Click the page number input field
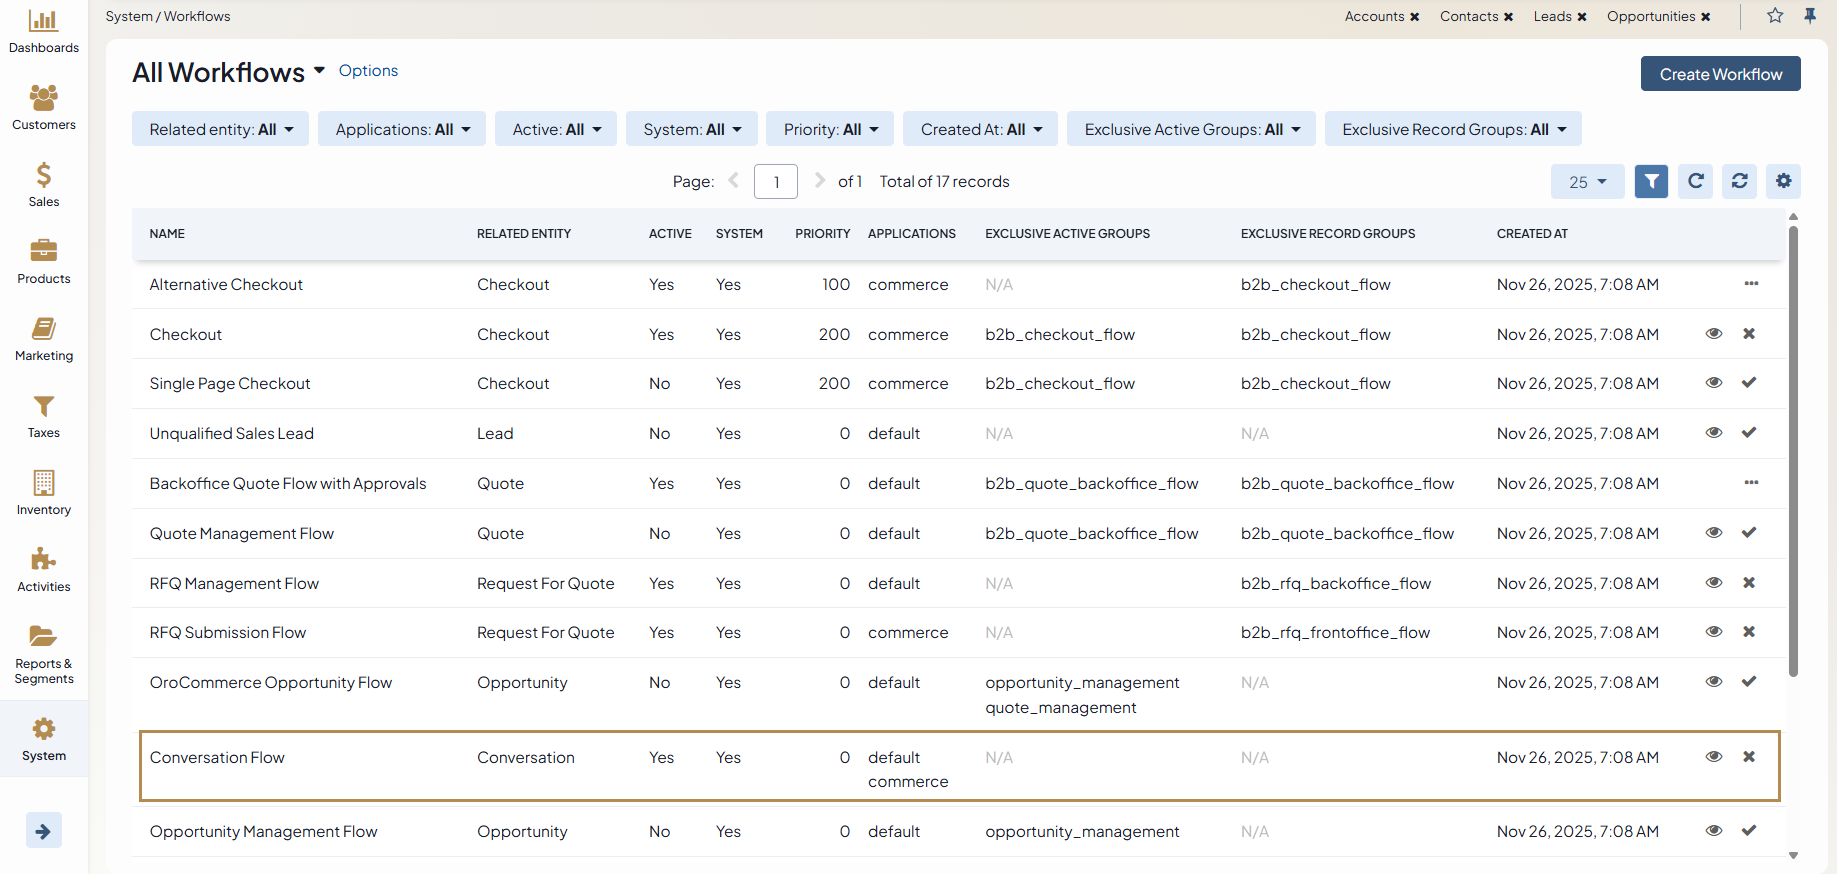 (776, 182)
